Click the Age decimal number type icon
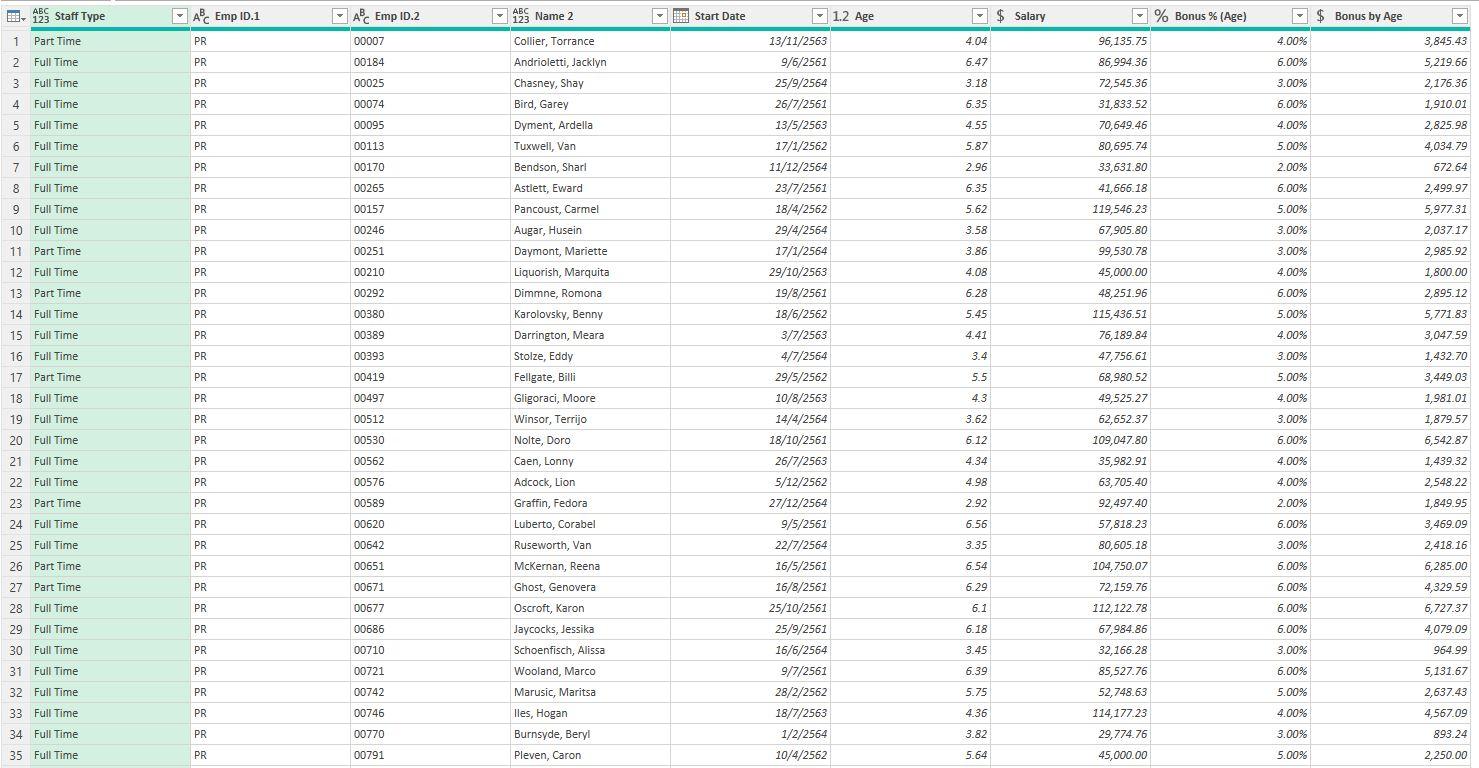The width and height of the screenshot is (1479, 768). 841,16
